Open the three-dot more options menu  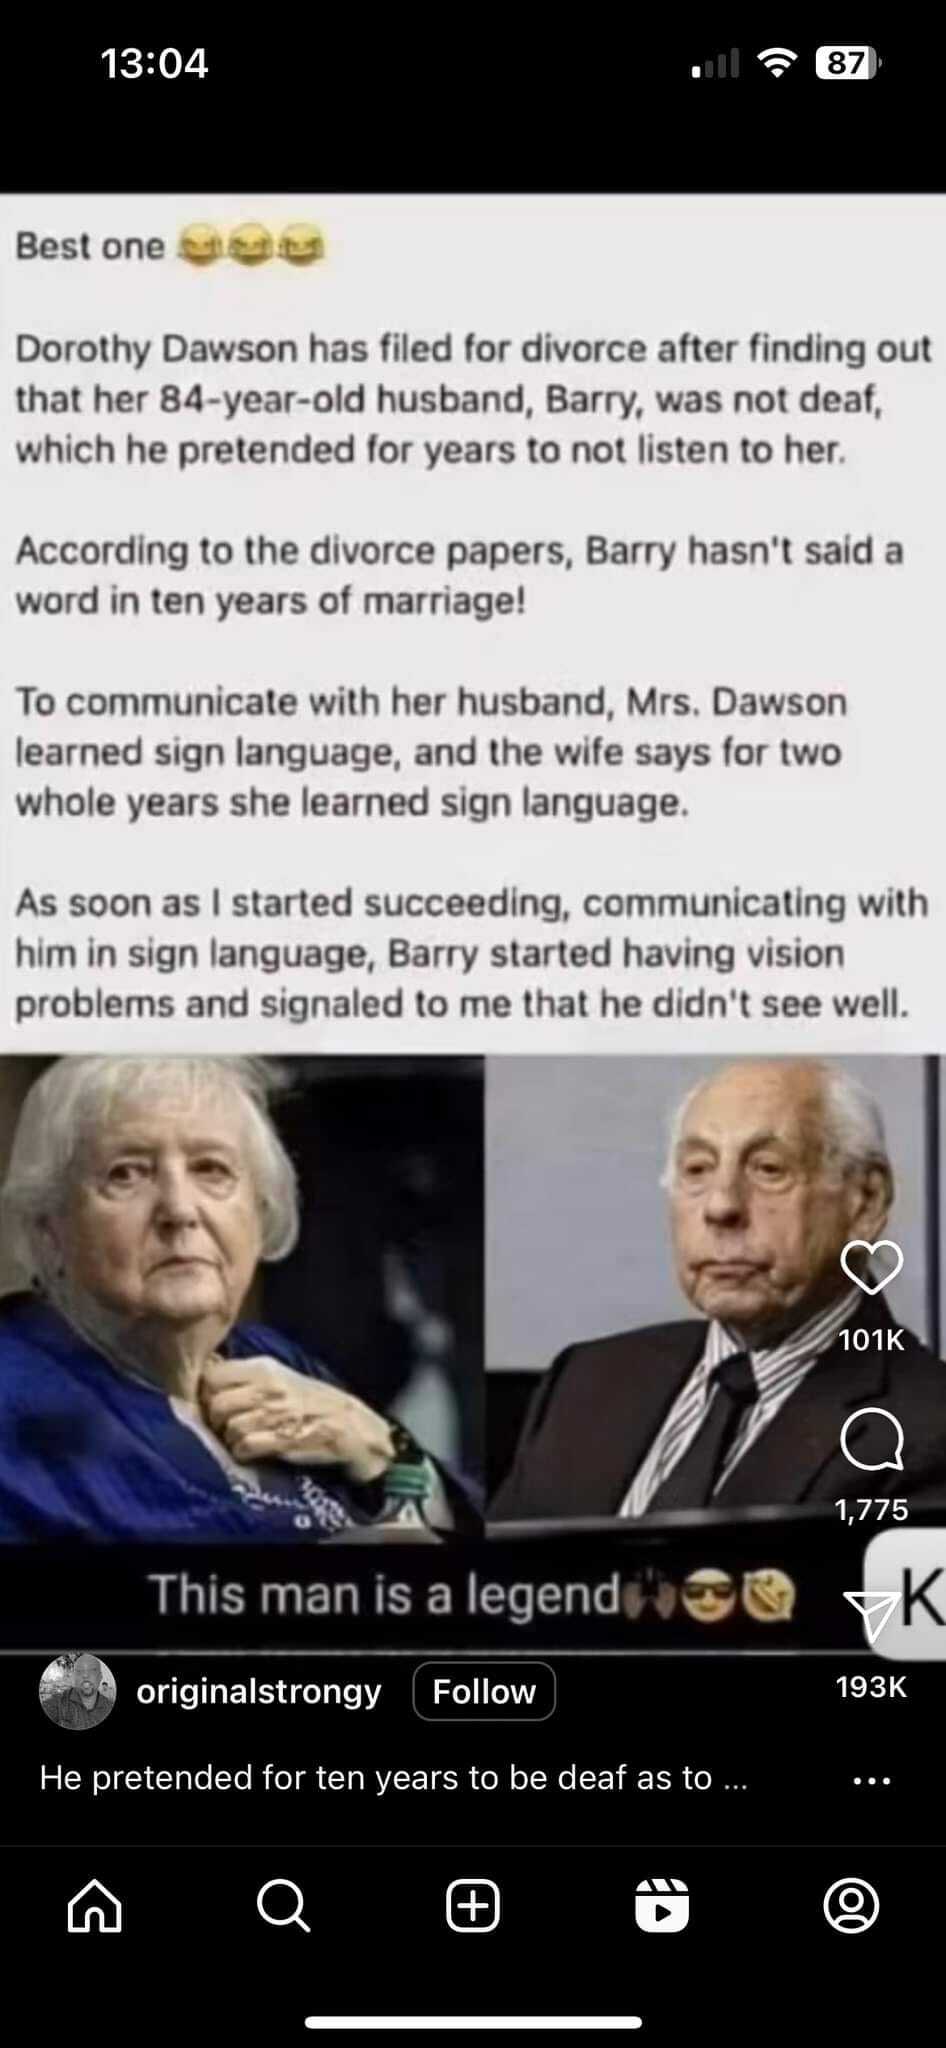[x=872, y=1781]
